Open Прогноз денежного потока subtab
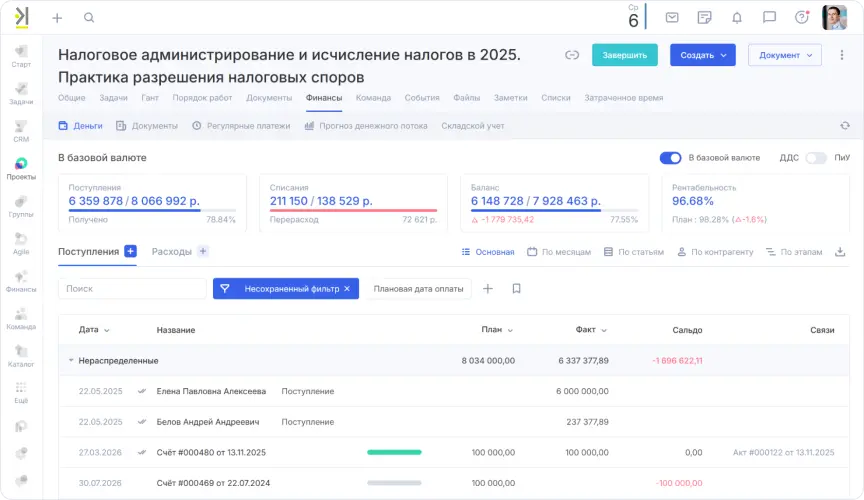Viewport: 864px width, 500px height. (366, 126)
